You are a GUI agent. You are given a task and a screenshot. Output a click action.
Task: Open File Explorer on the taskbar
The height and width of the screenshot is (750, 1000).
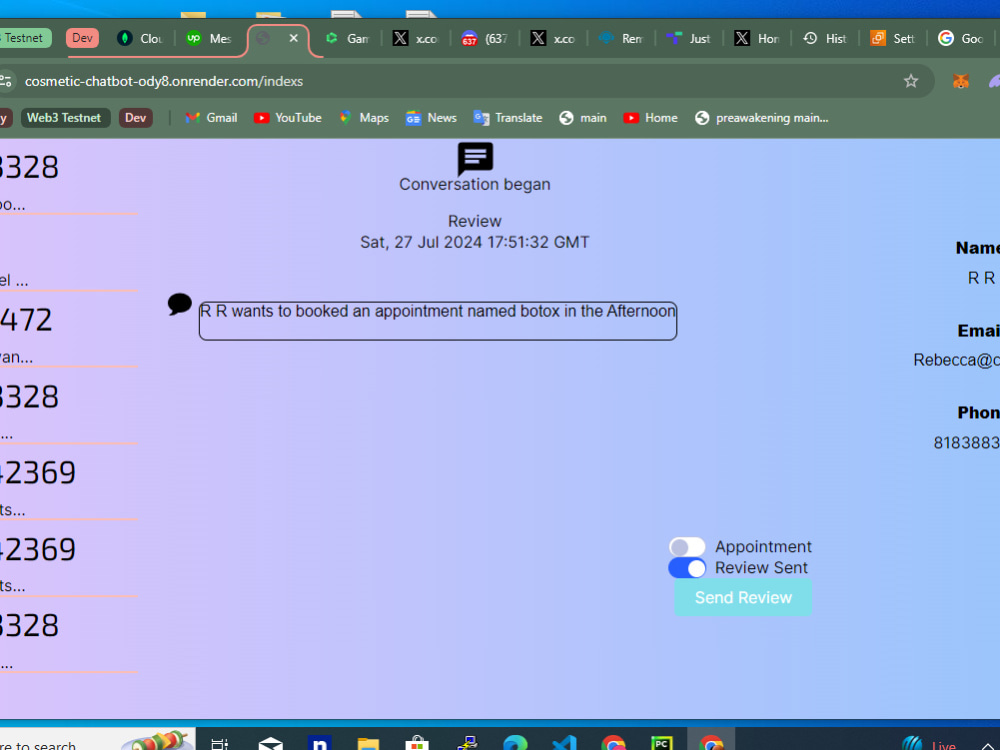click(x=368, y=742)
